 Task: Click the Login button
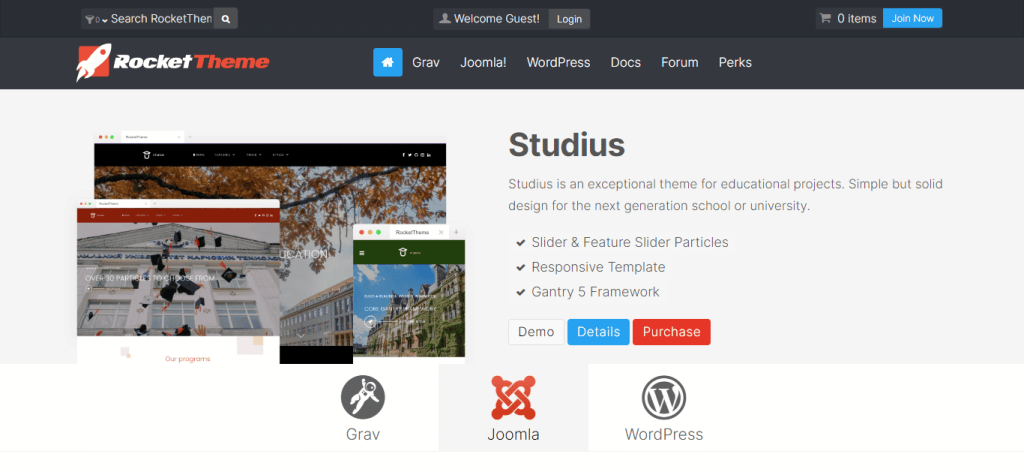coord(569,19)
